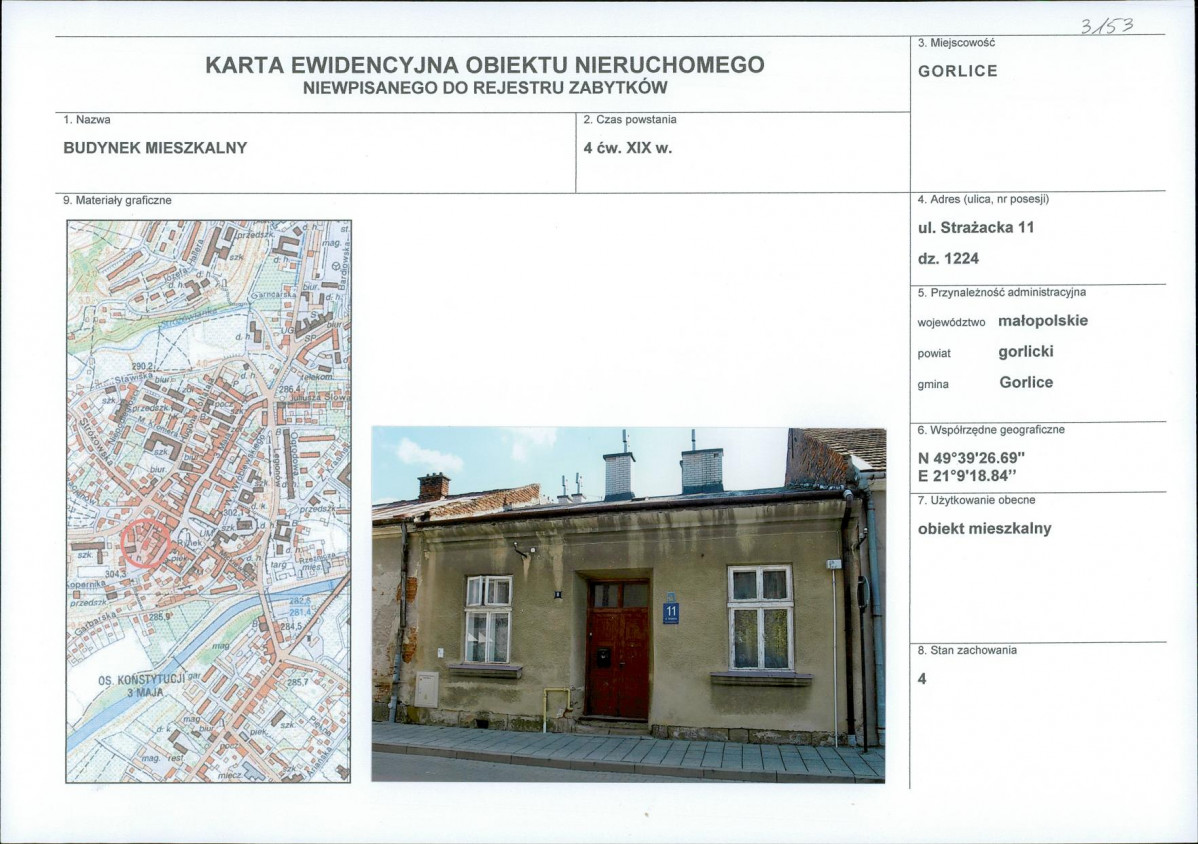The width and height of the screenshot is (1198, 844).
Task: Select the longitude 'E 21°9'18.84"'
Action: pos(968,476)
